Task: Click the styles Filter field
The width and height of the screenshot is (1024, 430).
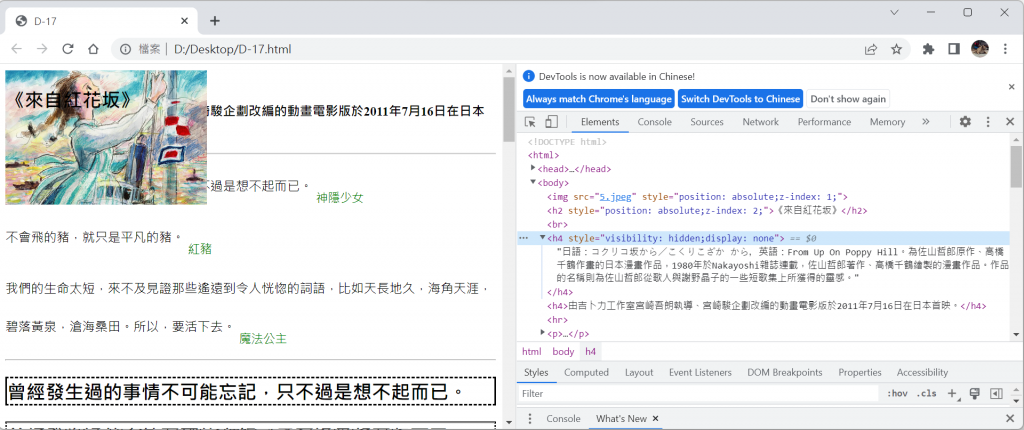Action: click(699, 393)
